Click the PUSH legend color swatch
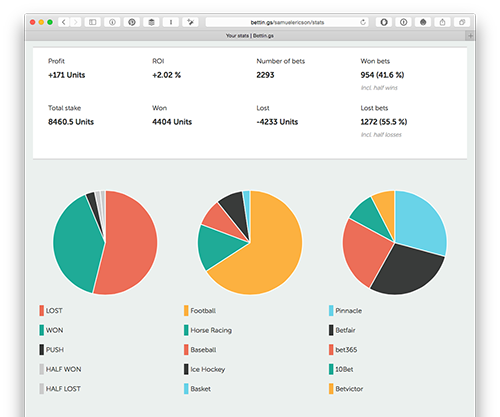This screenshot has width=500, height=417. coord(42,350)
